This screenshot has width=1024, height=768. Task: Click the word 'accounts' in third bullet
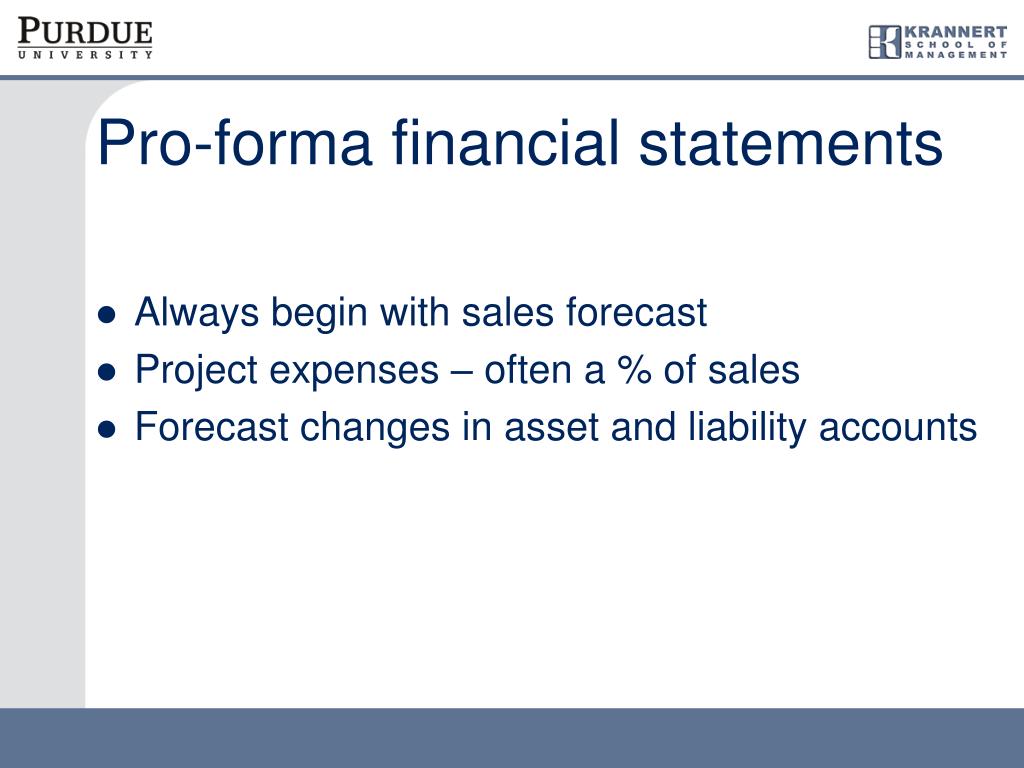pos(898,428)
